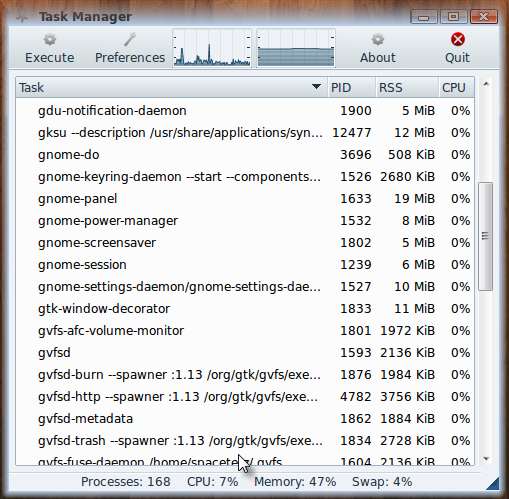The width and height of the screenshot is (509, 499).
Task: Click PID value 1833
Action: point(356,309)
